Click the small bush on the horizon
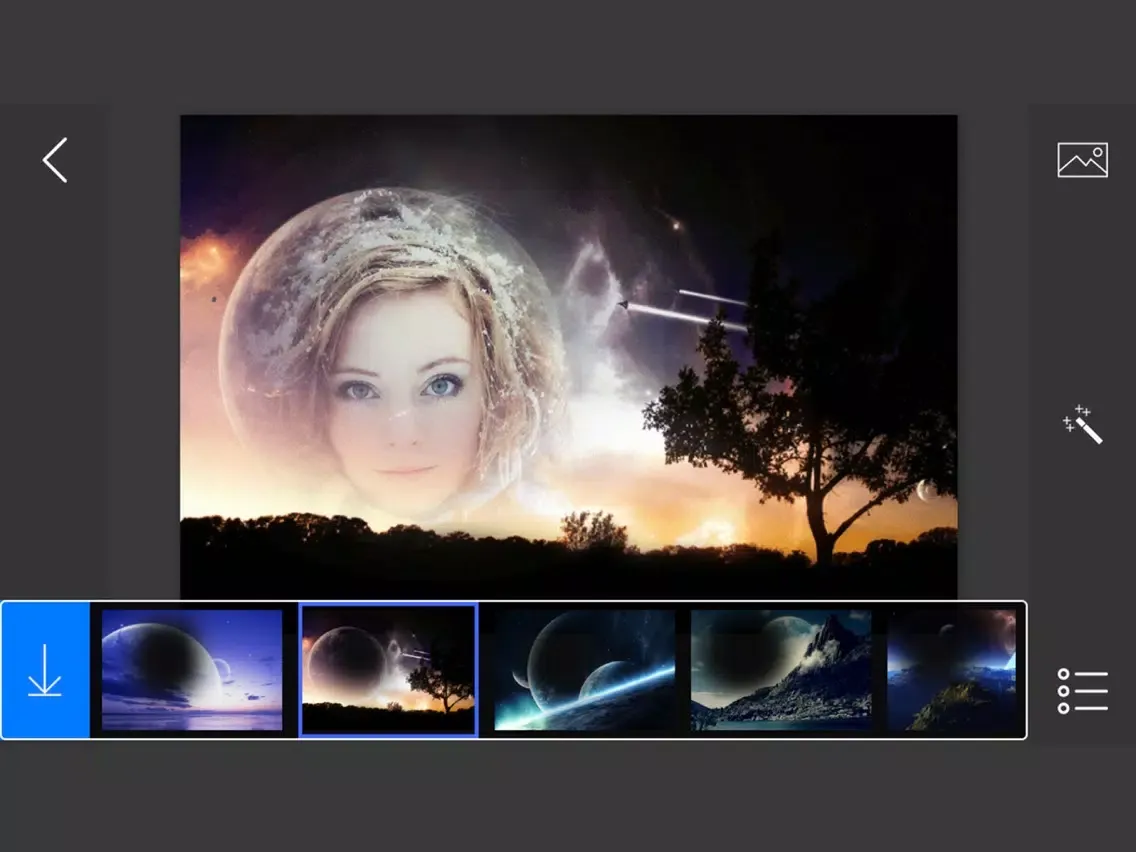The width and height of the screenshot is (1136, 852). [593, 531]
